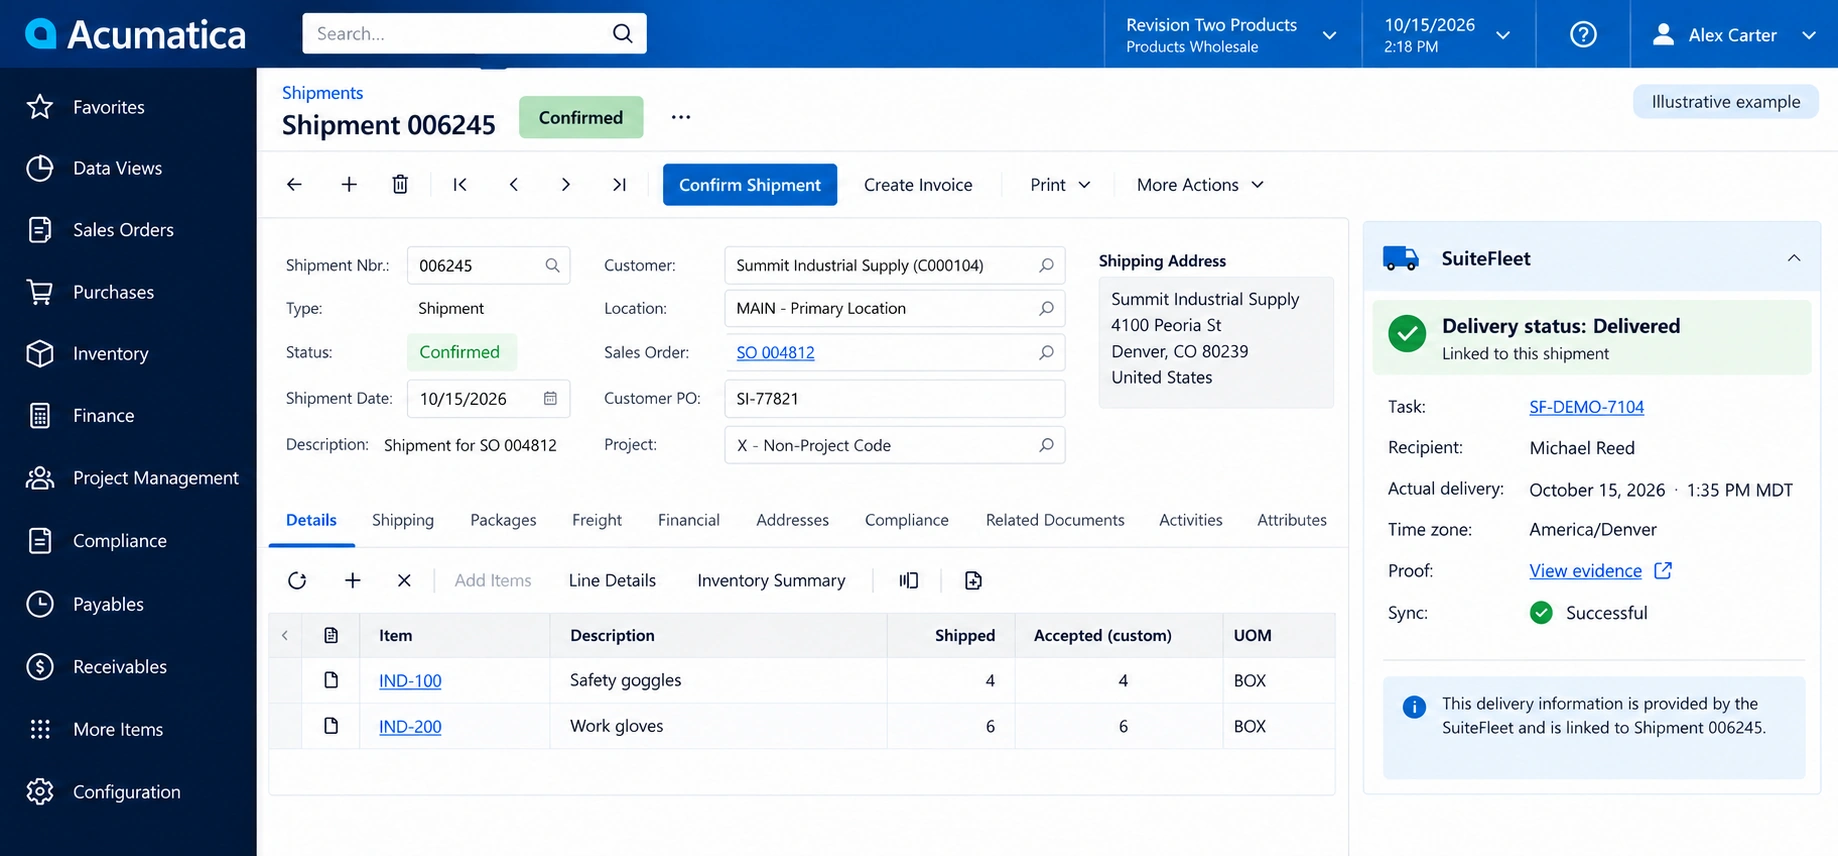Collapse the SuiteFleet panel

point(1794,258)
